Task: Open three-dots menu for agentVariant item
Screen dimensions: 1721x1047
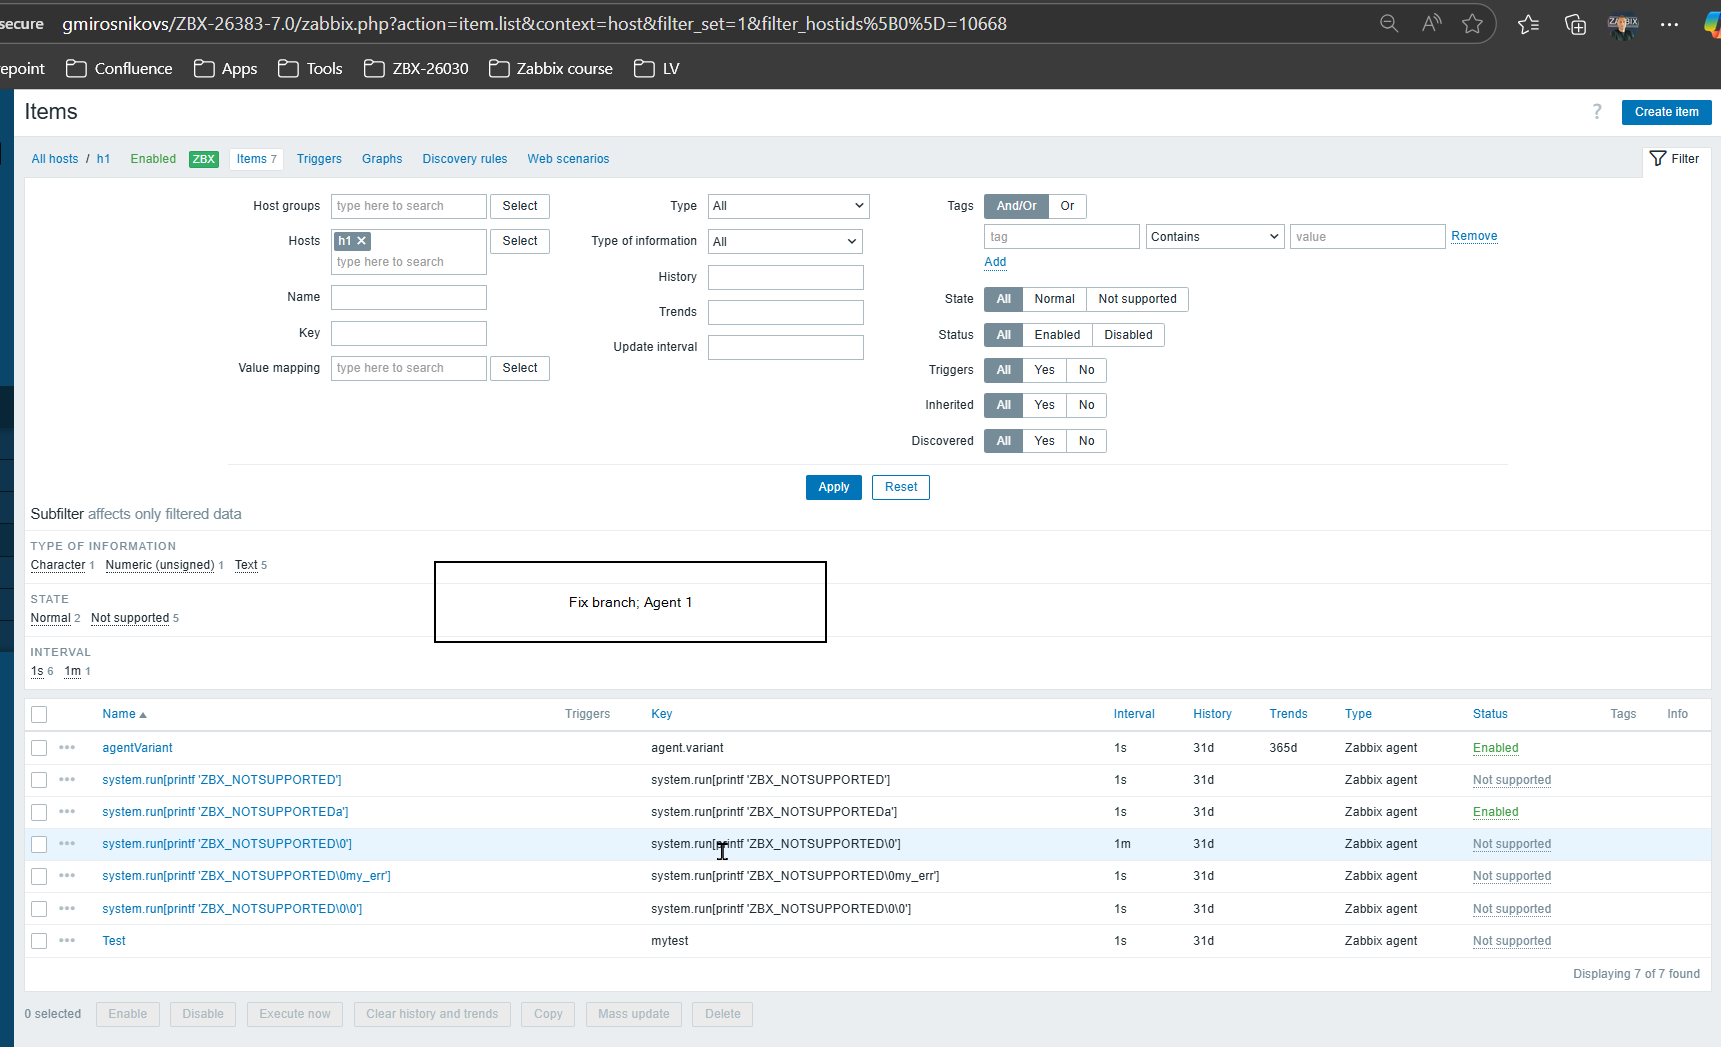Action: click(67, 748)
